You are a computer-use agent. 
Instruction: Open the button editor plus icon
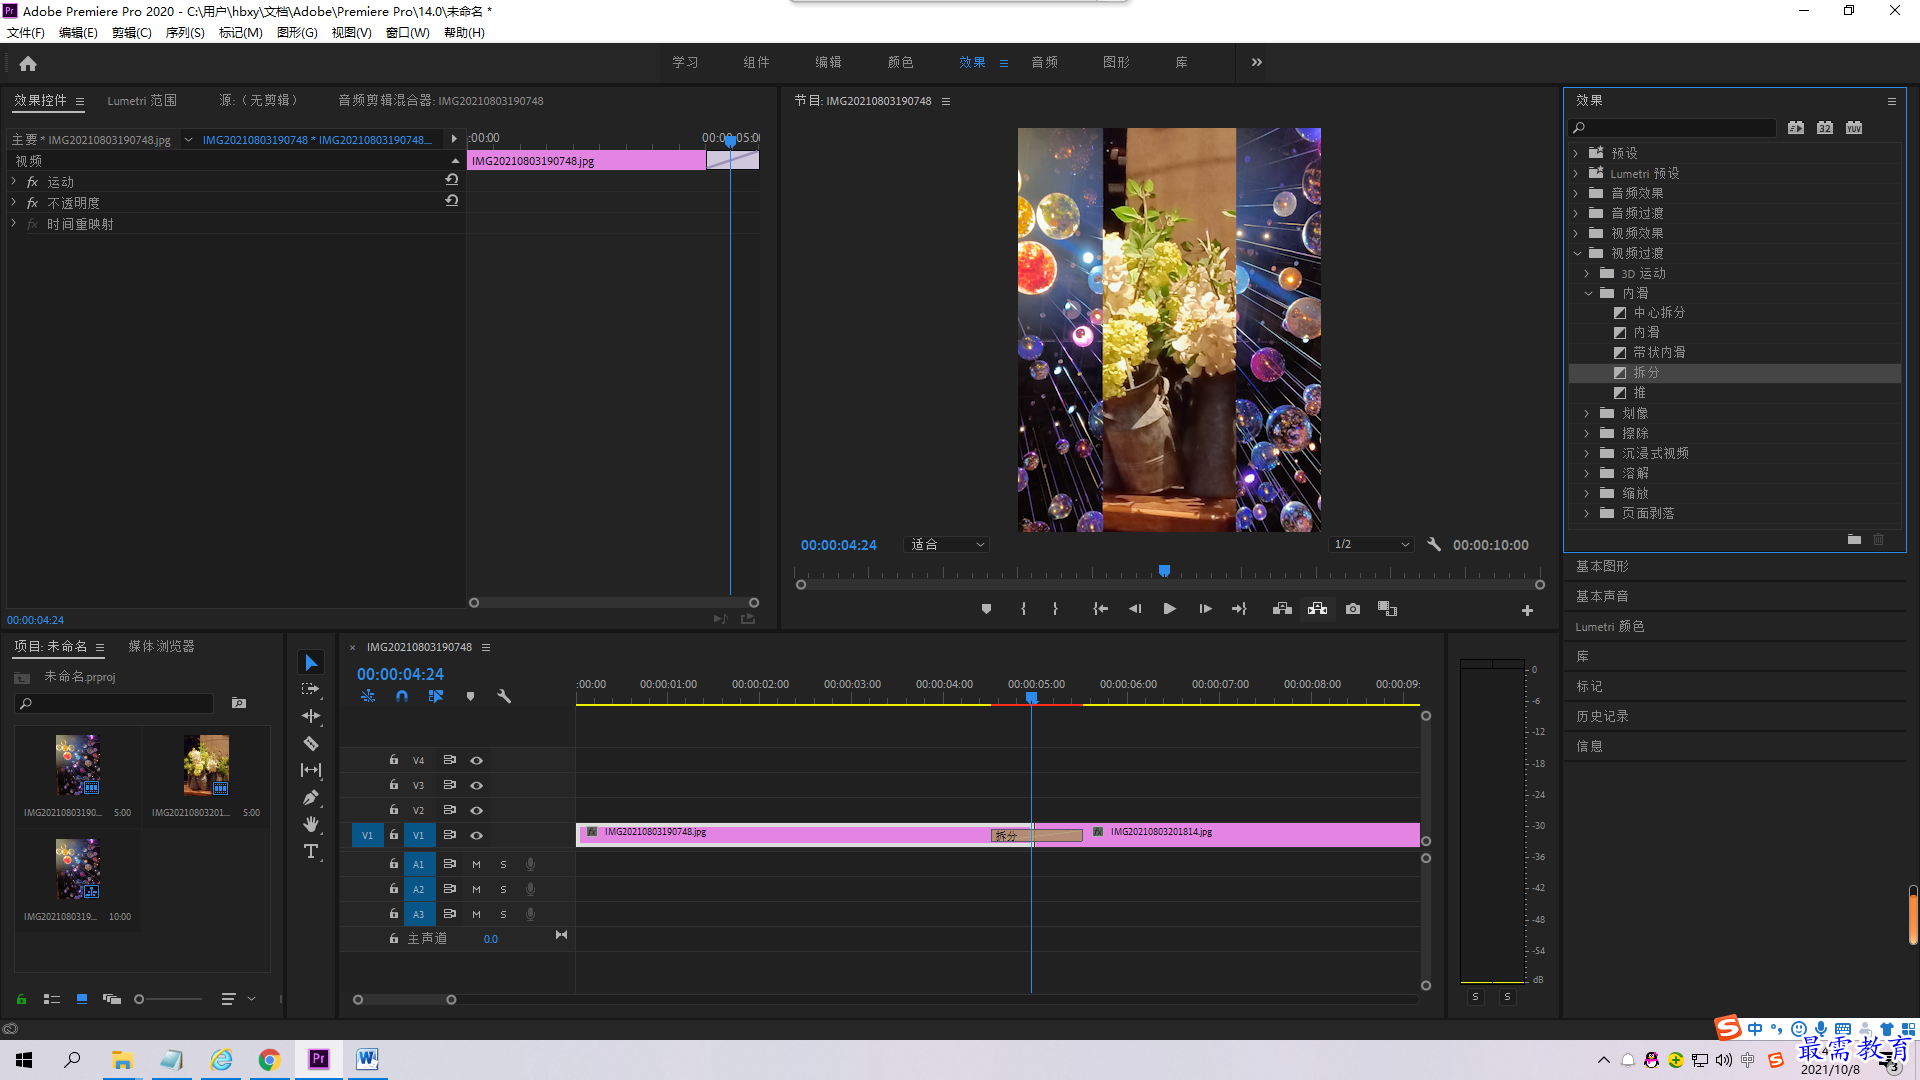tap(1527, 610)
